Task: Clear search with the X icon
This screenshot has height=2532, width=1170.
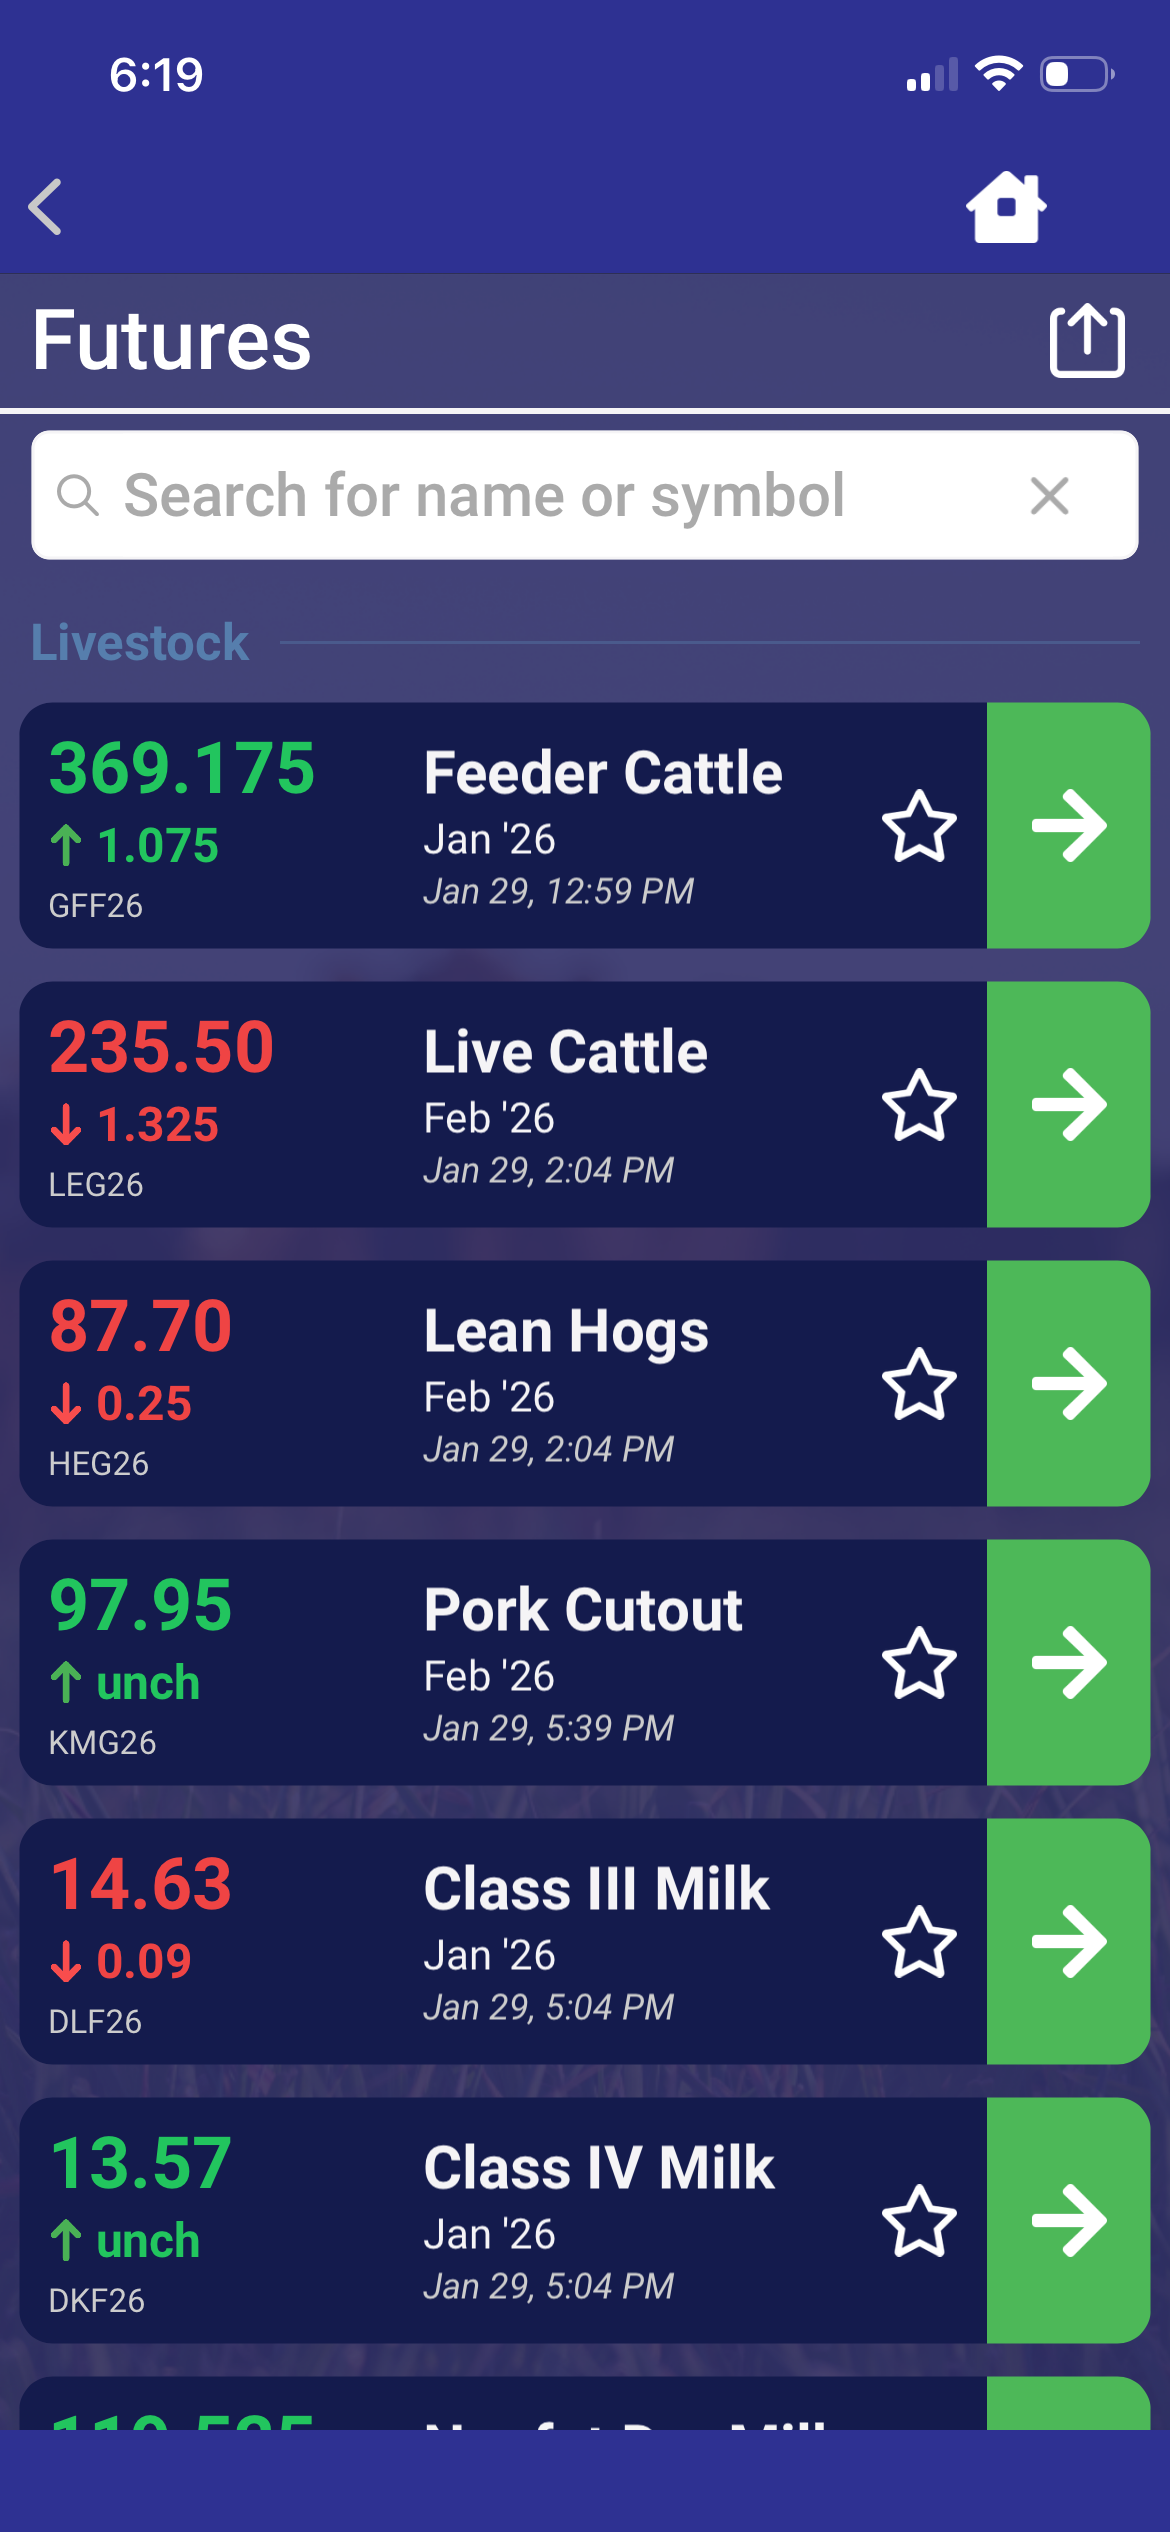Action: click(1049, 496)
